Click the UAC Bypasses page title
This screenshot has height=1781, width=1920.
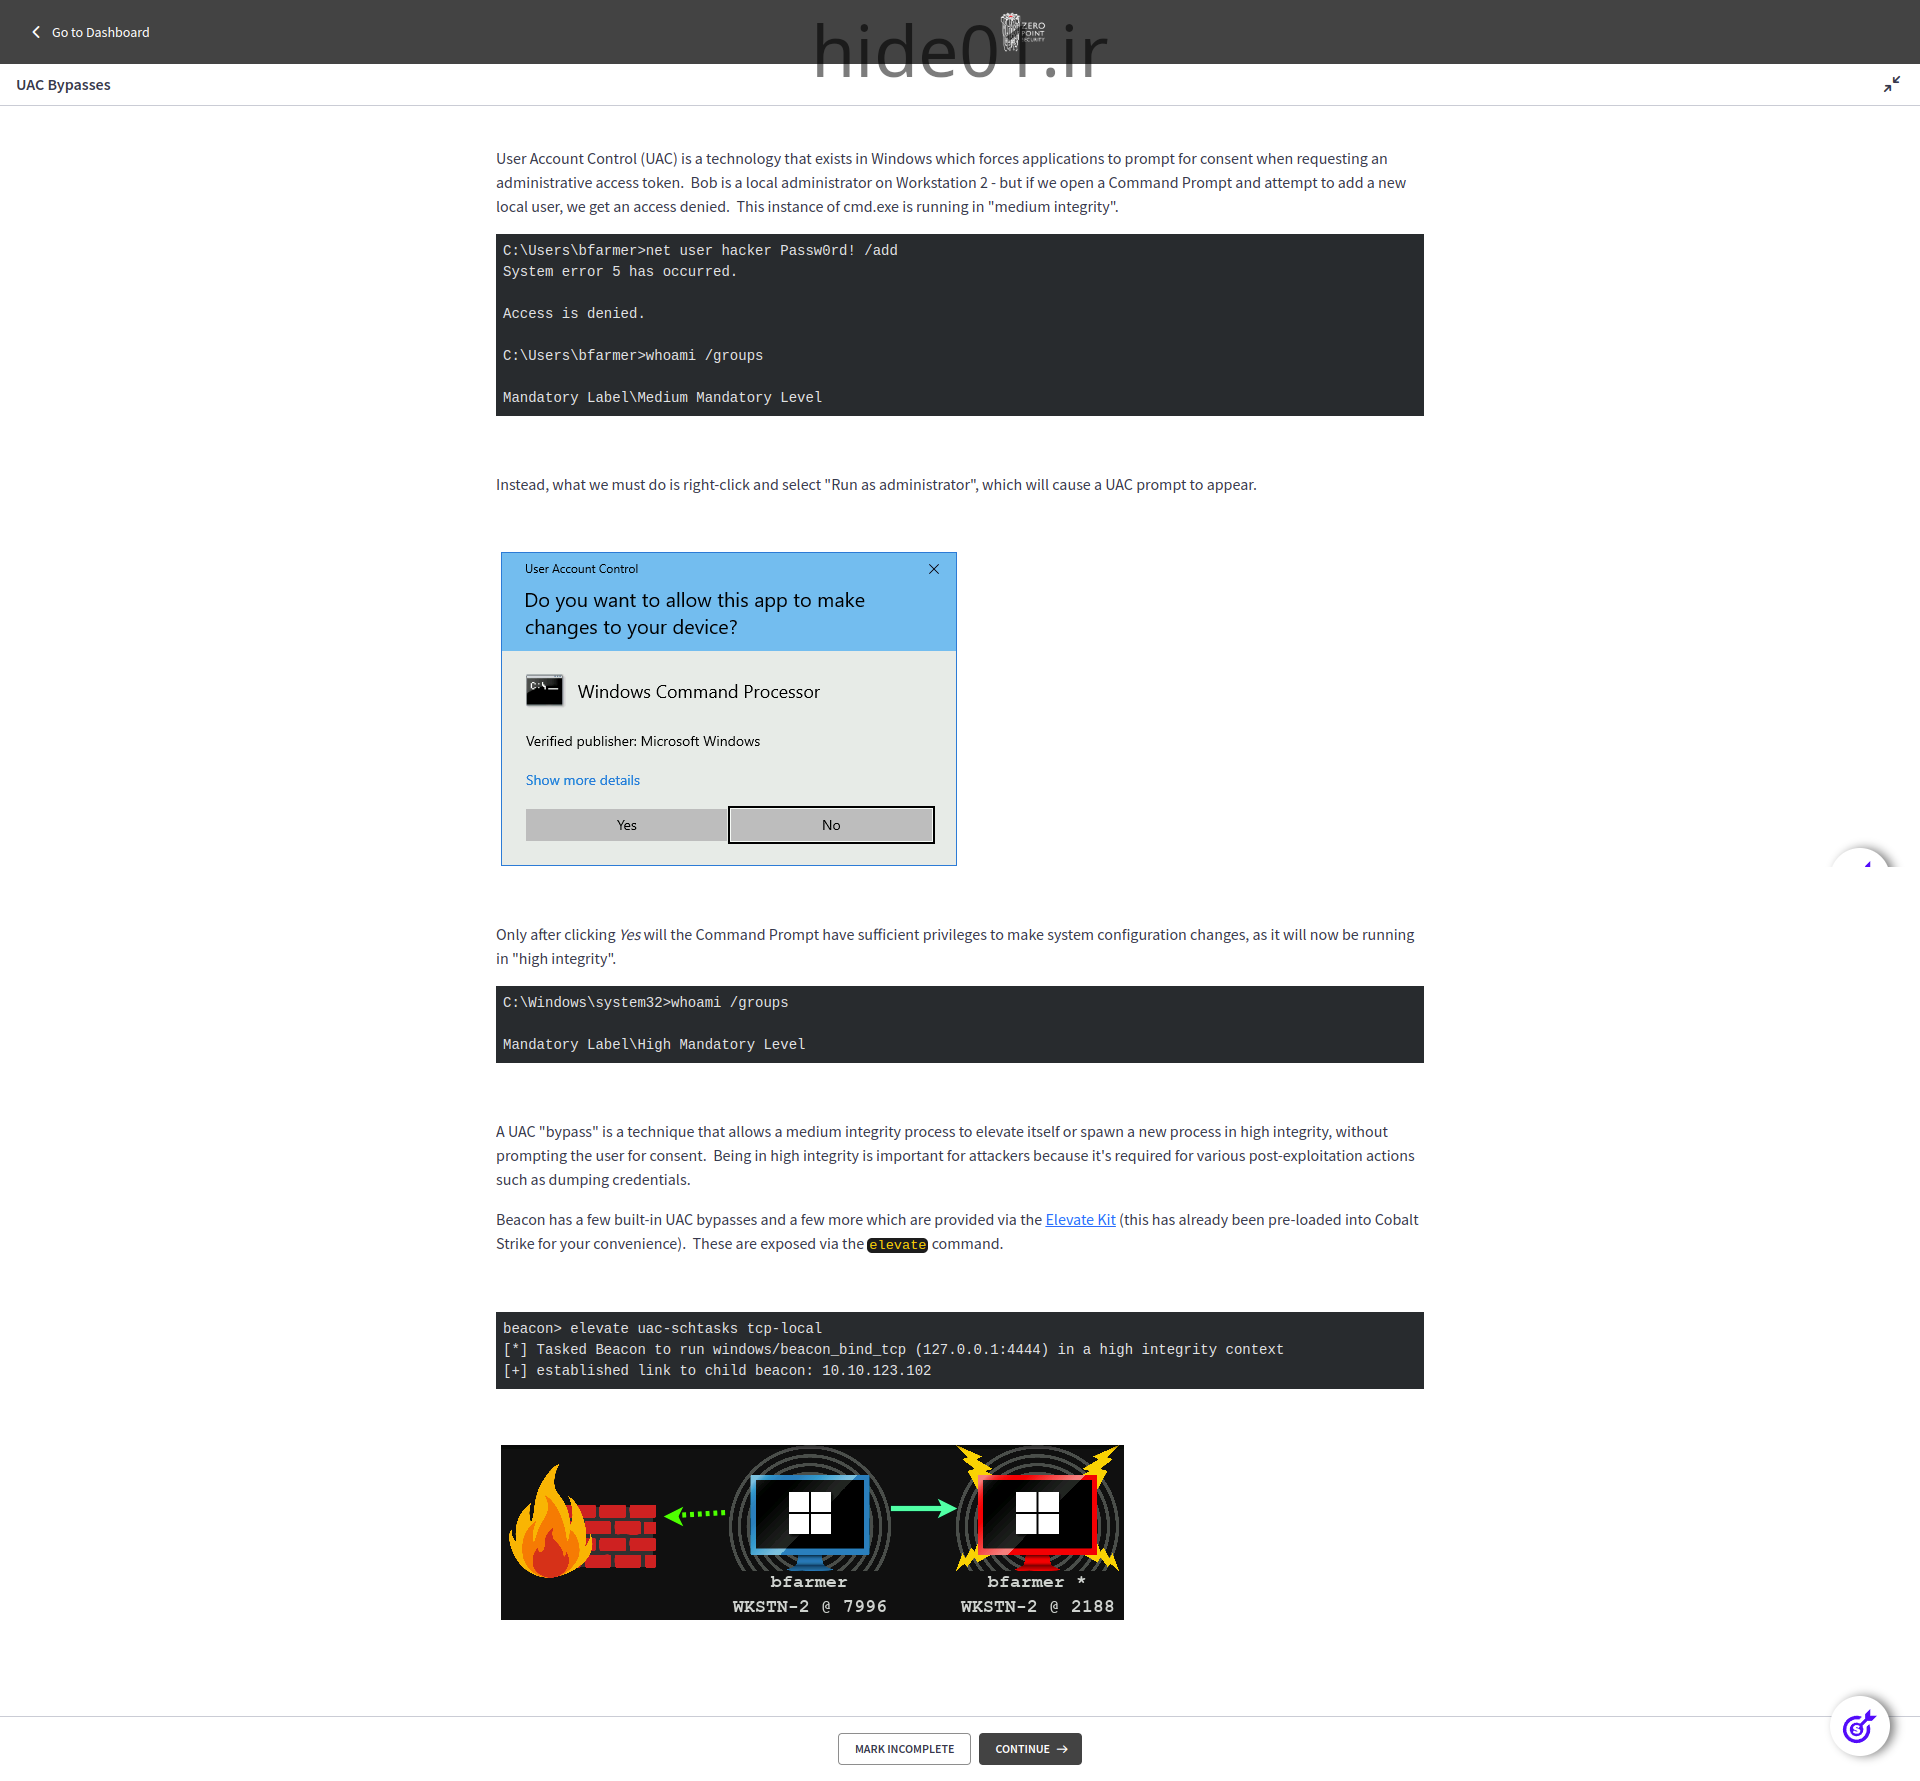click(63, 85)
